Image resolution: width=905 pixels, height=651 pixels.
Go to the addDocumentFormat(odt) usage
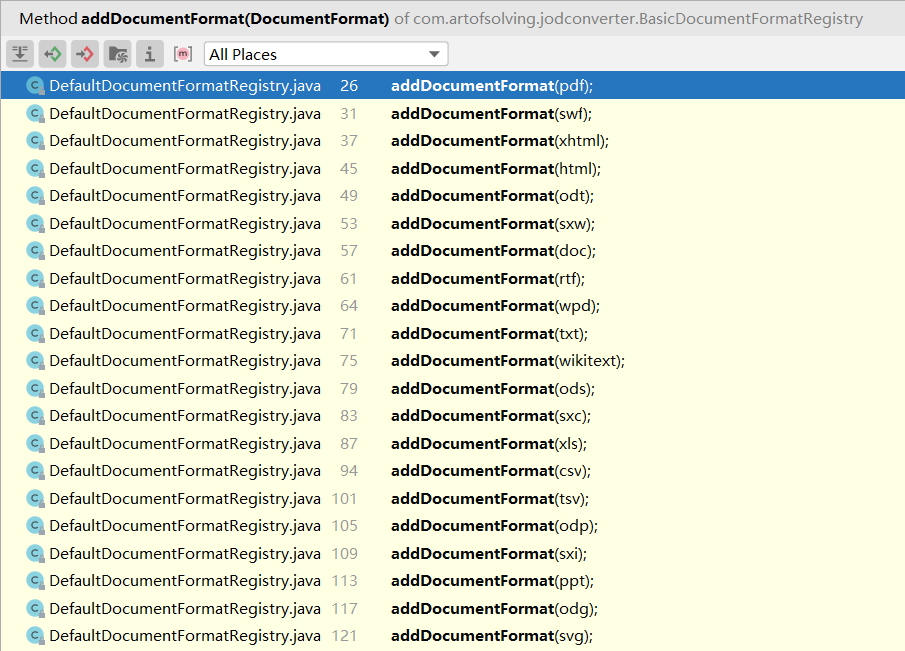tap(492, 196)
